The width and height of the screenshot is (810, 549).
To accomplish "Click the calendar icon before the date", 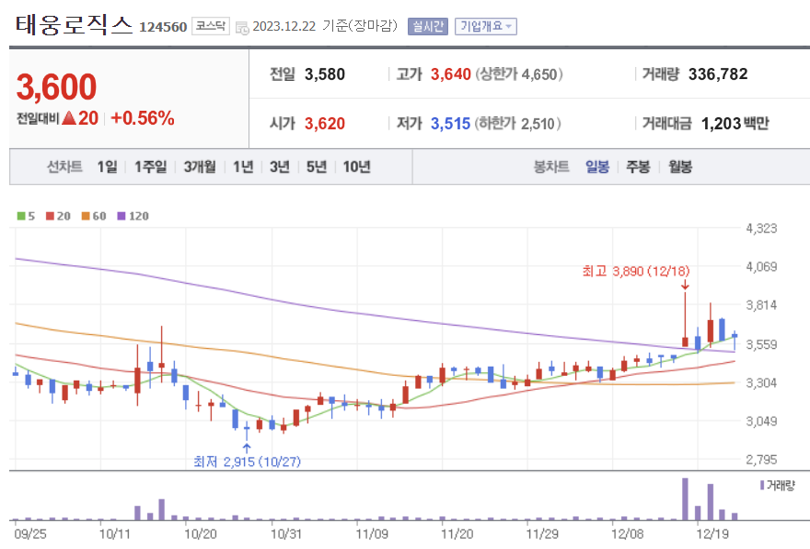I will pos(242,28).
